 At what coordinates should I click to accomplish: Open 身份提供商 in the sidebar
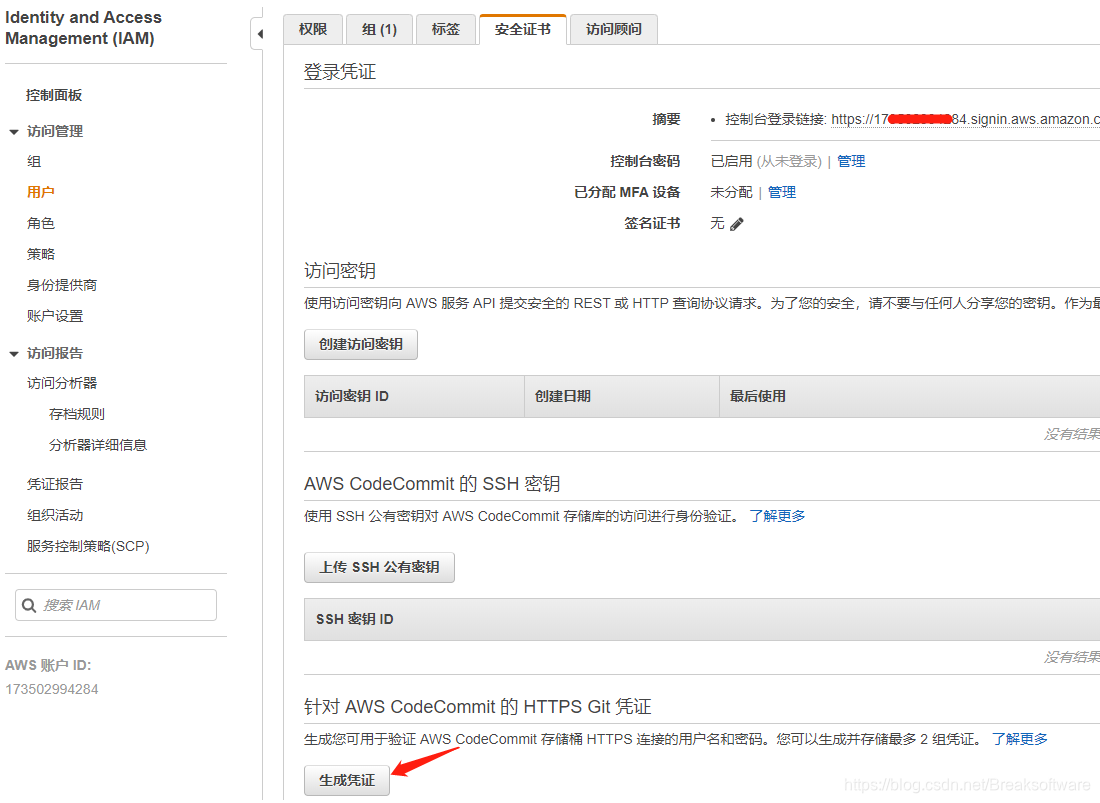(x=62, y=285)
